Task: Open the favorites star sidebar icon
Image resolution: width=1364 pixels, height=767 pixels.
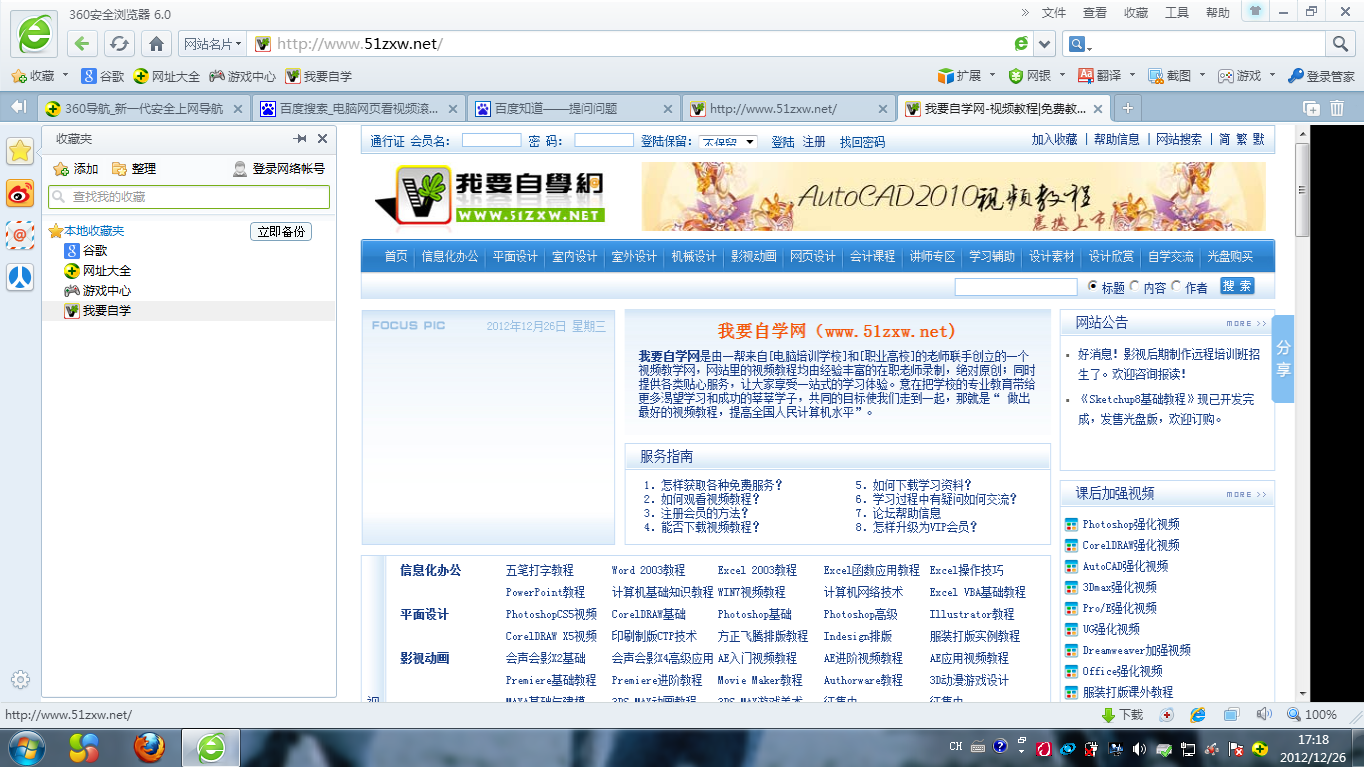Action: tap(20, 151)
